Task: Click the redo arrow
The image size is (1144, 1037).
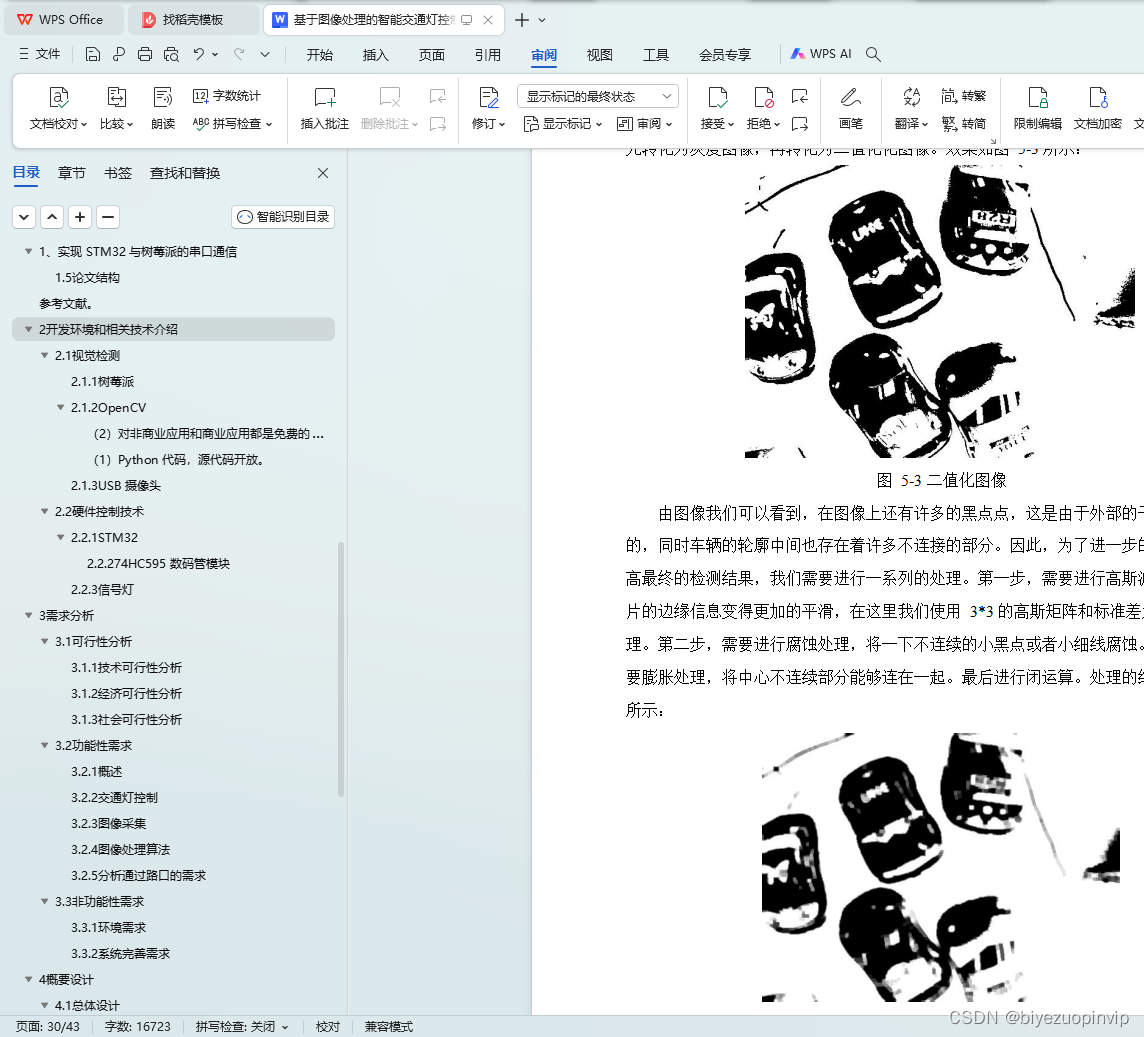Action: 239,54
